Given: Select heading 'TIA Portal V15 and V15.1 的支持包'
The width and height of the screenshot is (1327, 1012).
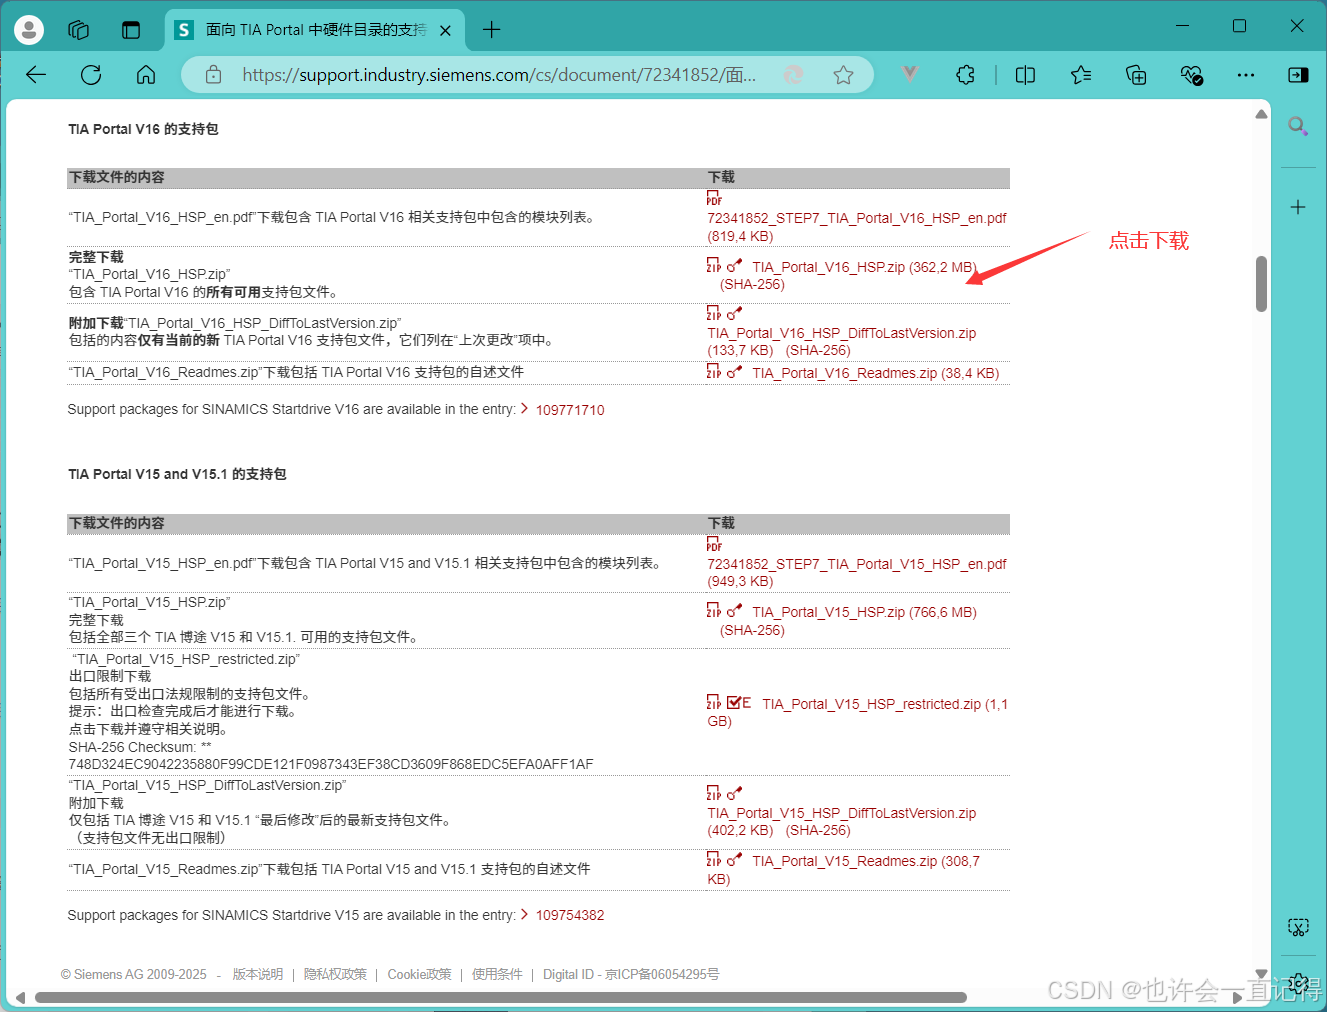Looking at the screenshot, I should (177, 474).
